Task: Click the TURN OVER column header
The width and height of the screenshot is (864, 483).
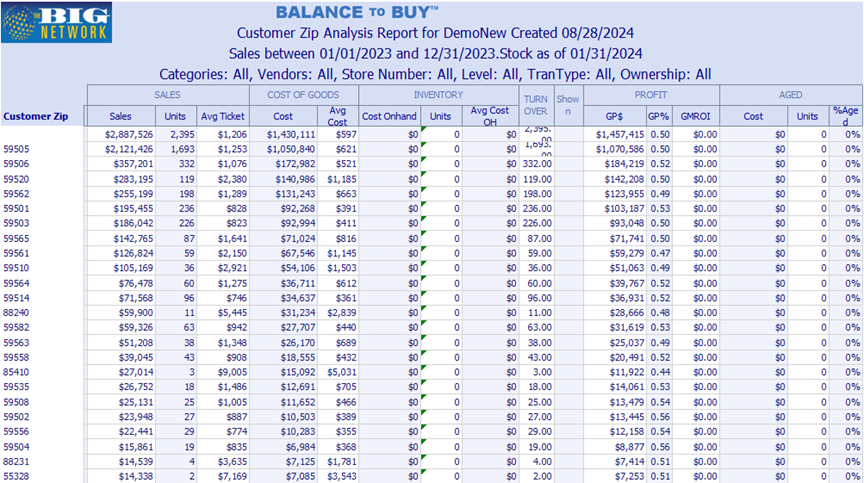Action: [536, 105]
